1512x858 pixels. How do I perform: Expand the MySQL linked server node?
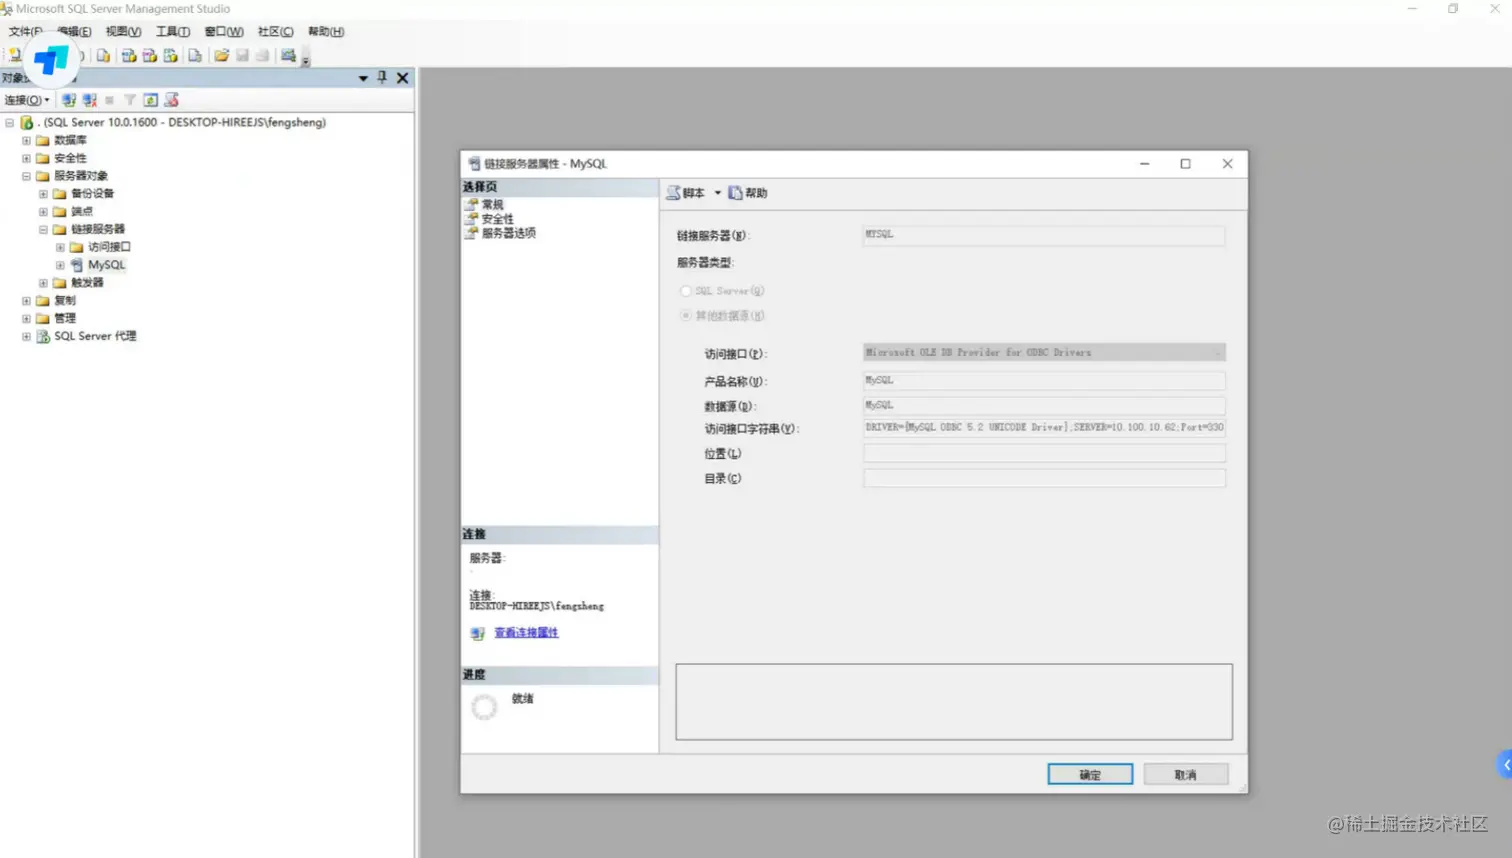coord(60,265)
